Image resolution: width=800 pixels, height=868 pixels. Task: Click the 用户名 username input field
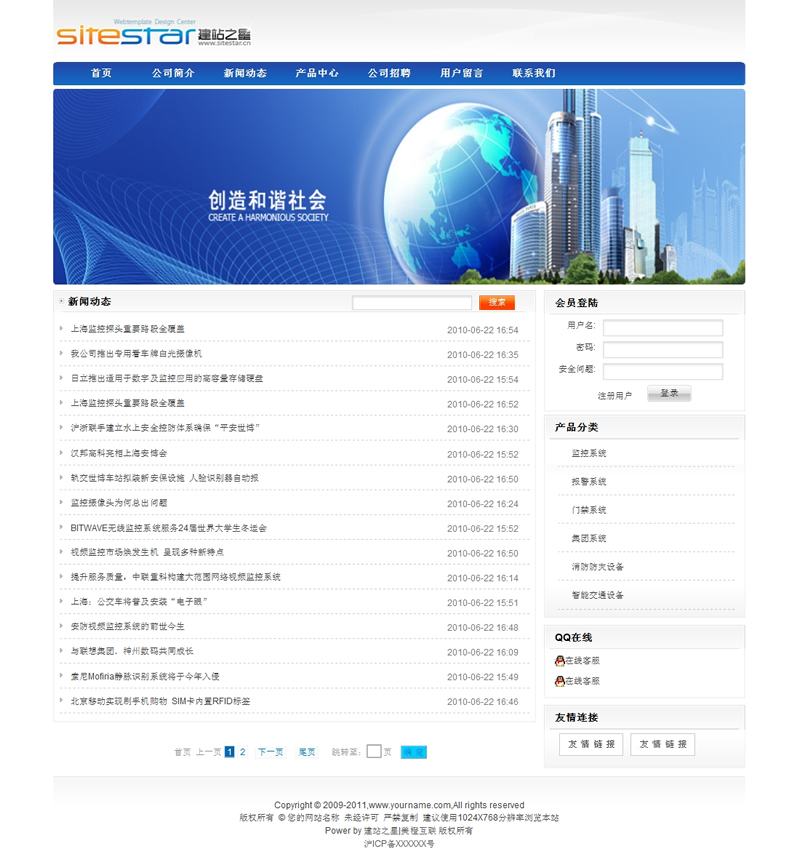pyautogui.click(x=662, y=328)
